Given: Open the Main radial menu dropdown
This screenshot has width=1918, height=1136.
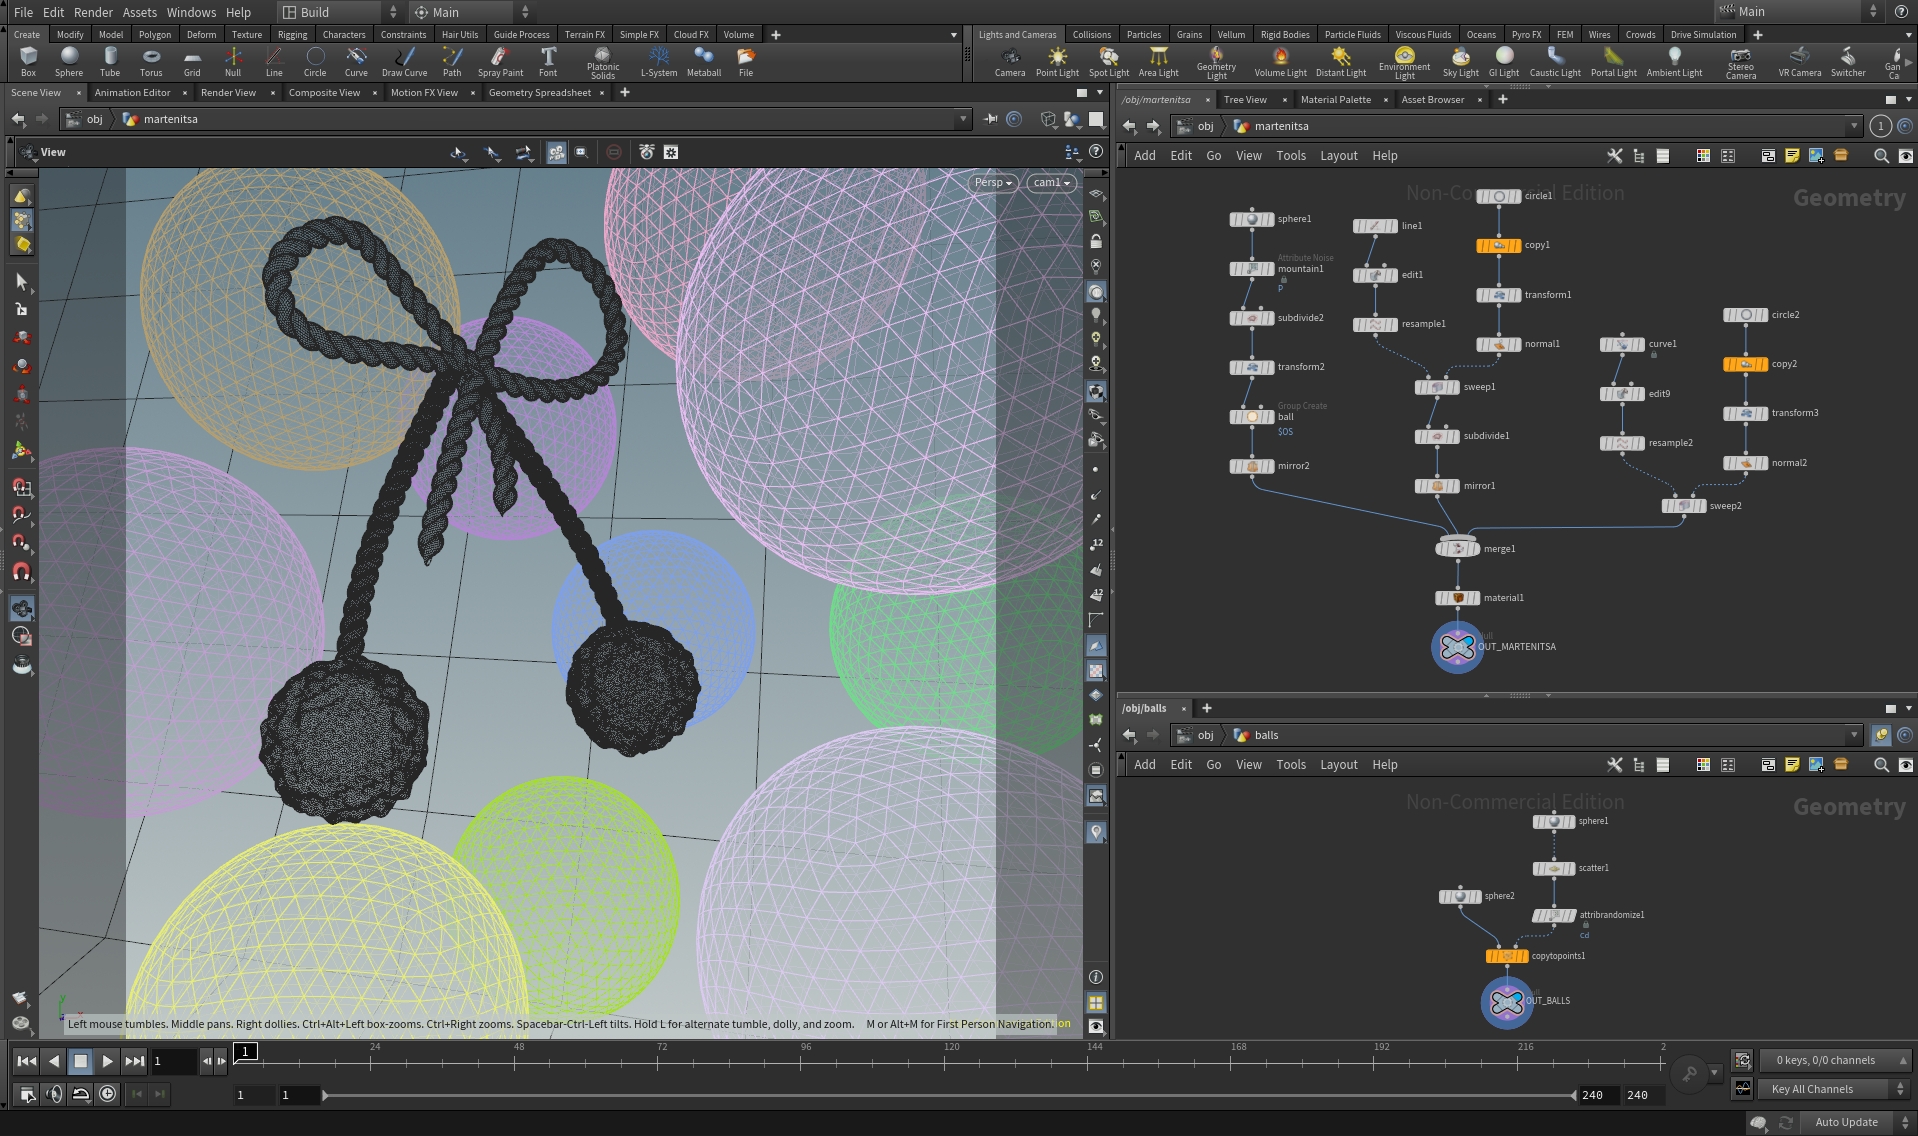Looking at the screenshot, I should (x=471, y=12).
